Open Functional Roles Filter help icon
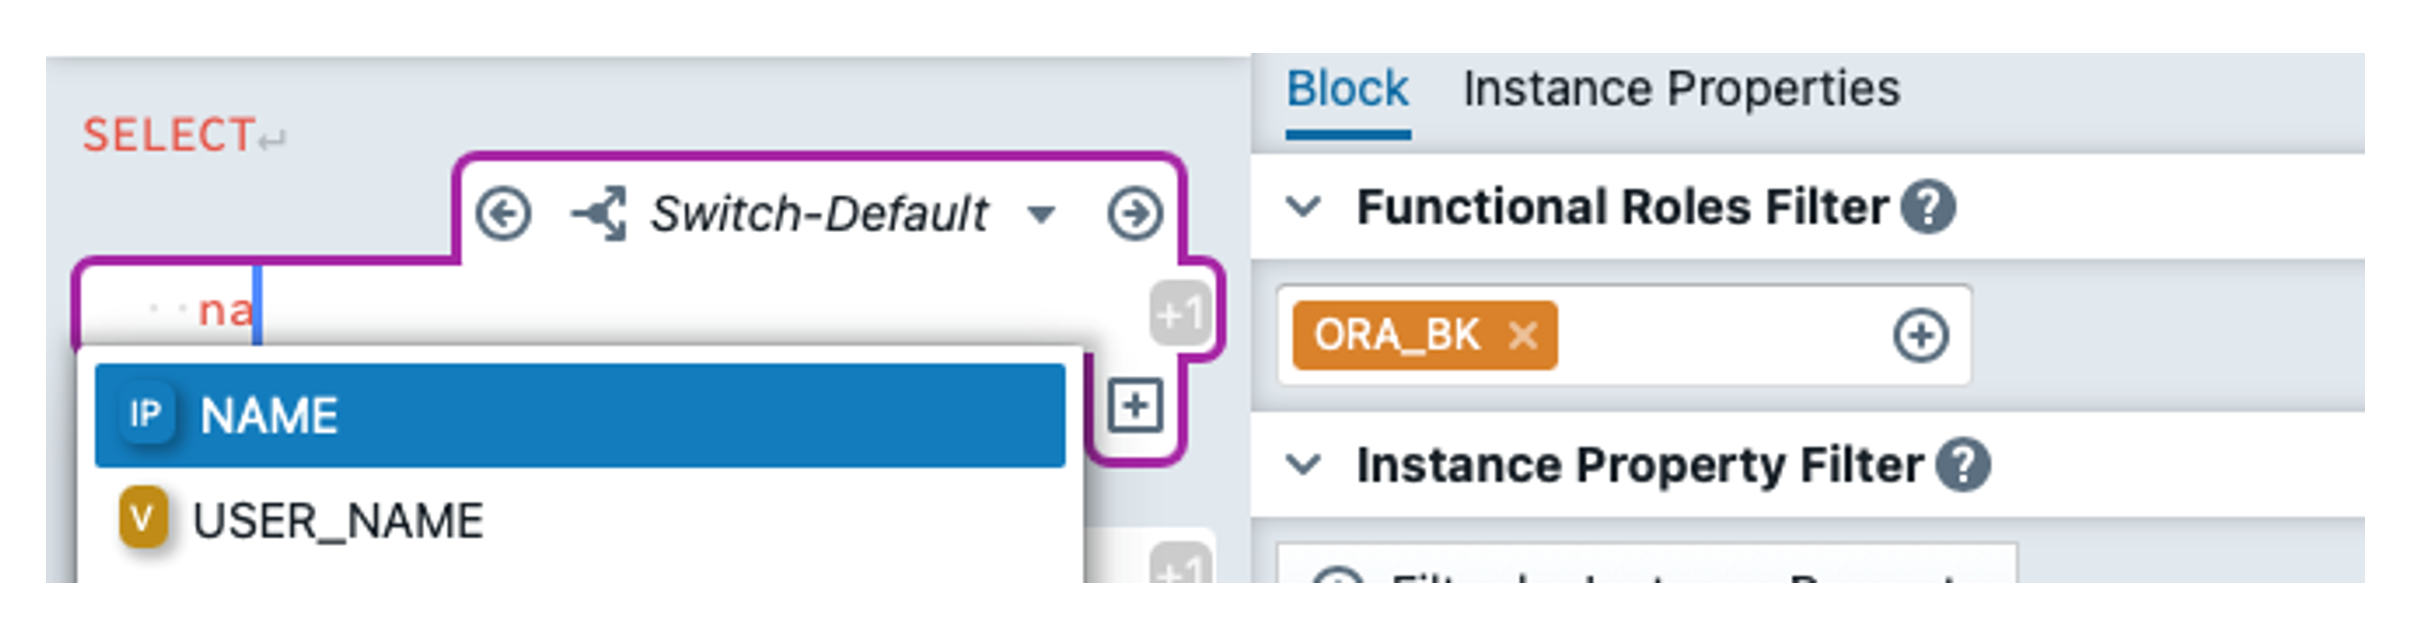 tap(1928, 208)
